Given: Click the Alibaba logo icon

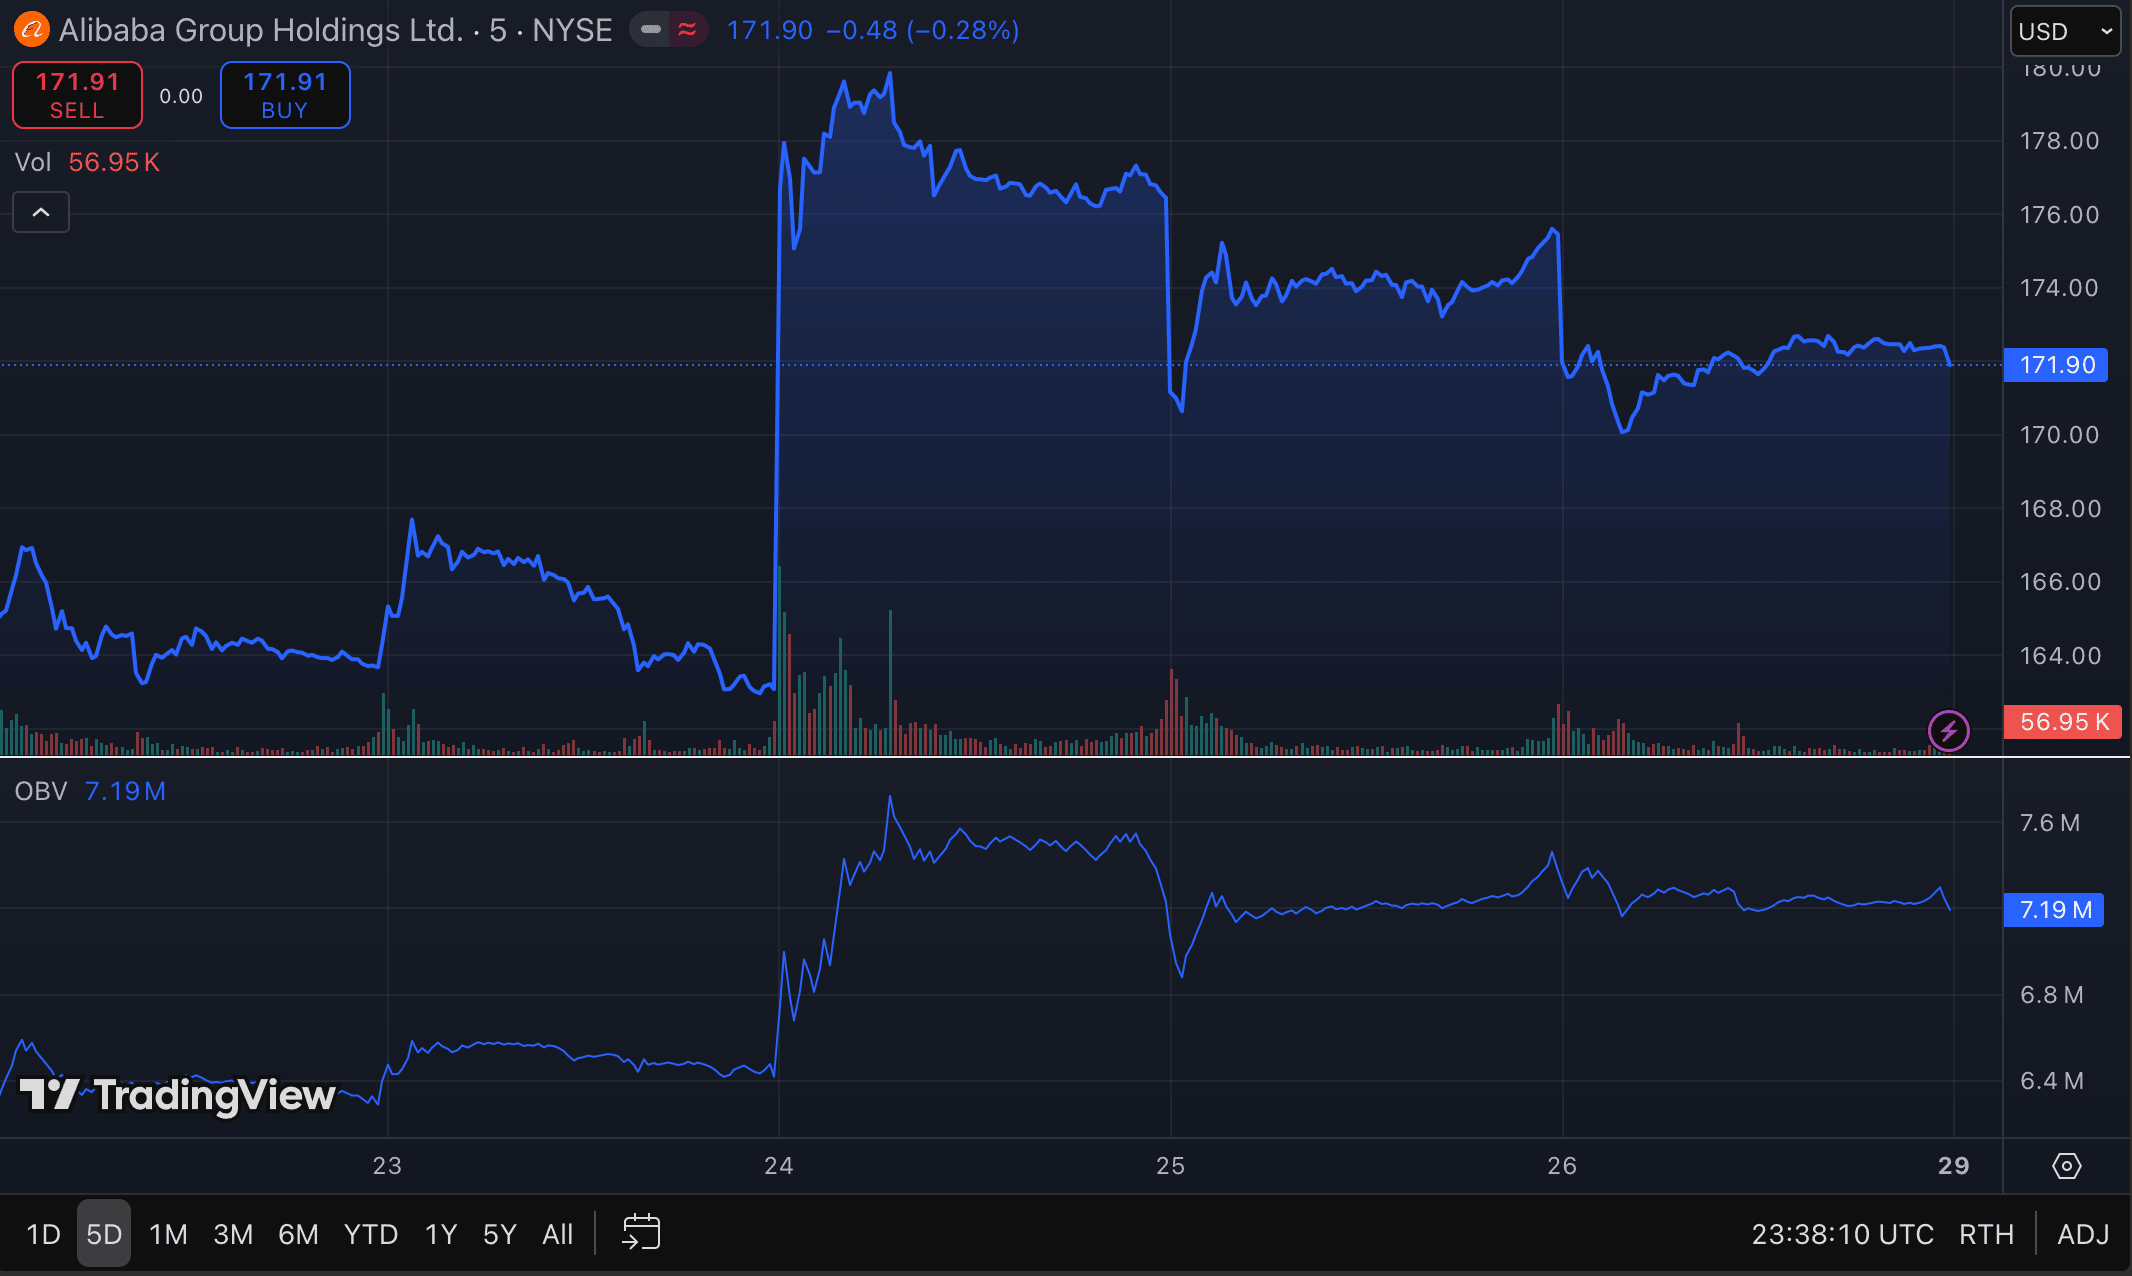Looking at the screenshot, I should click(31, 30).
